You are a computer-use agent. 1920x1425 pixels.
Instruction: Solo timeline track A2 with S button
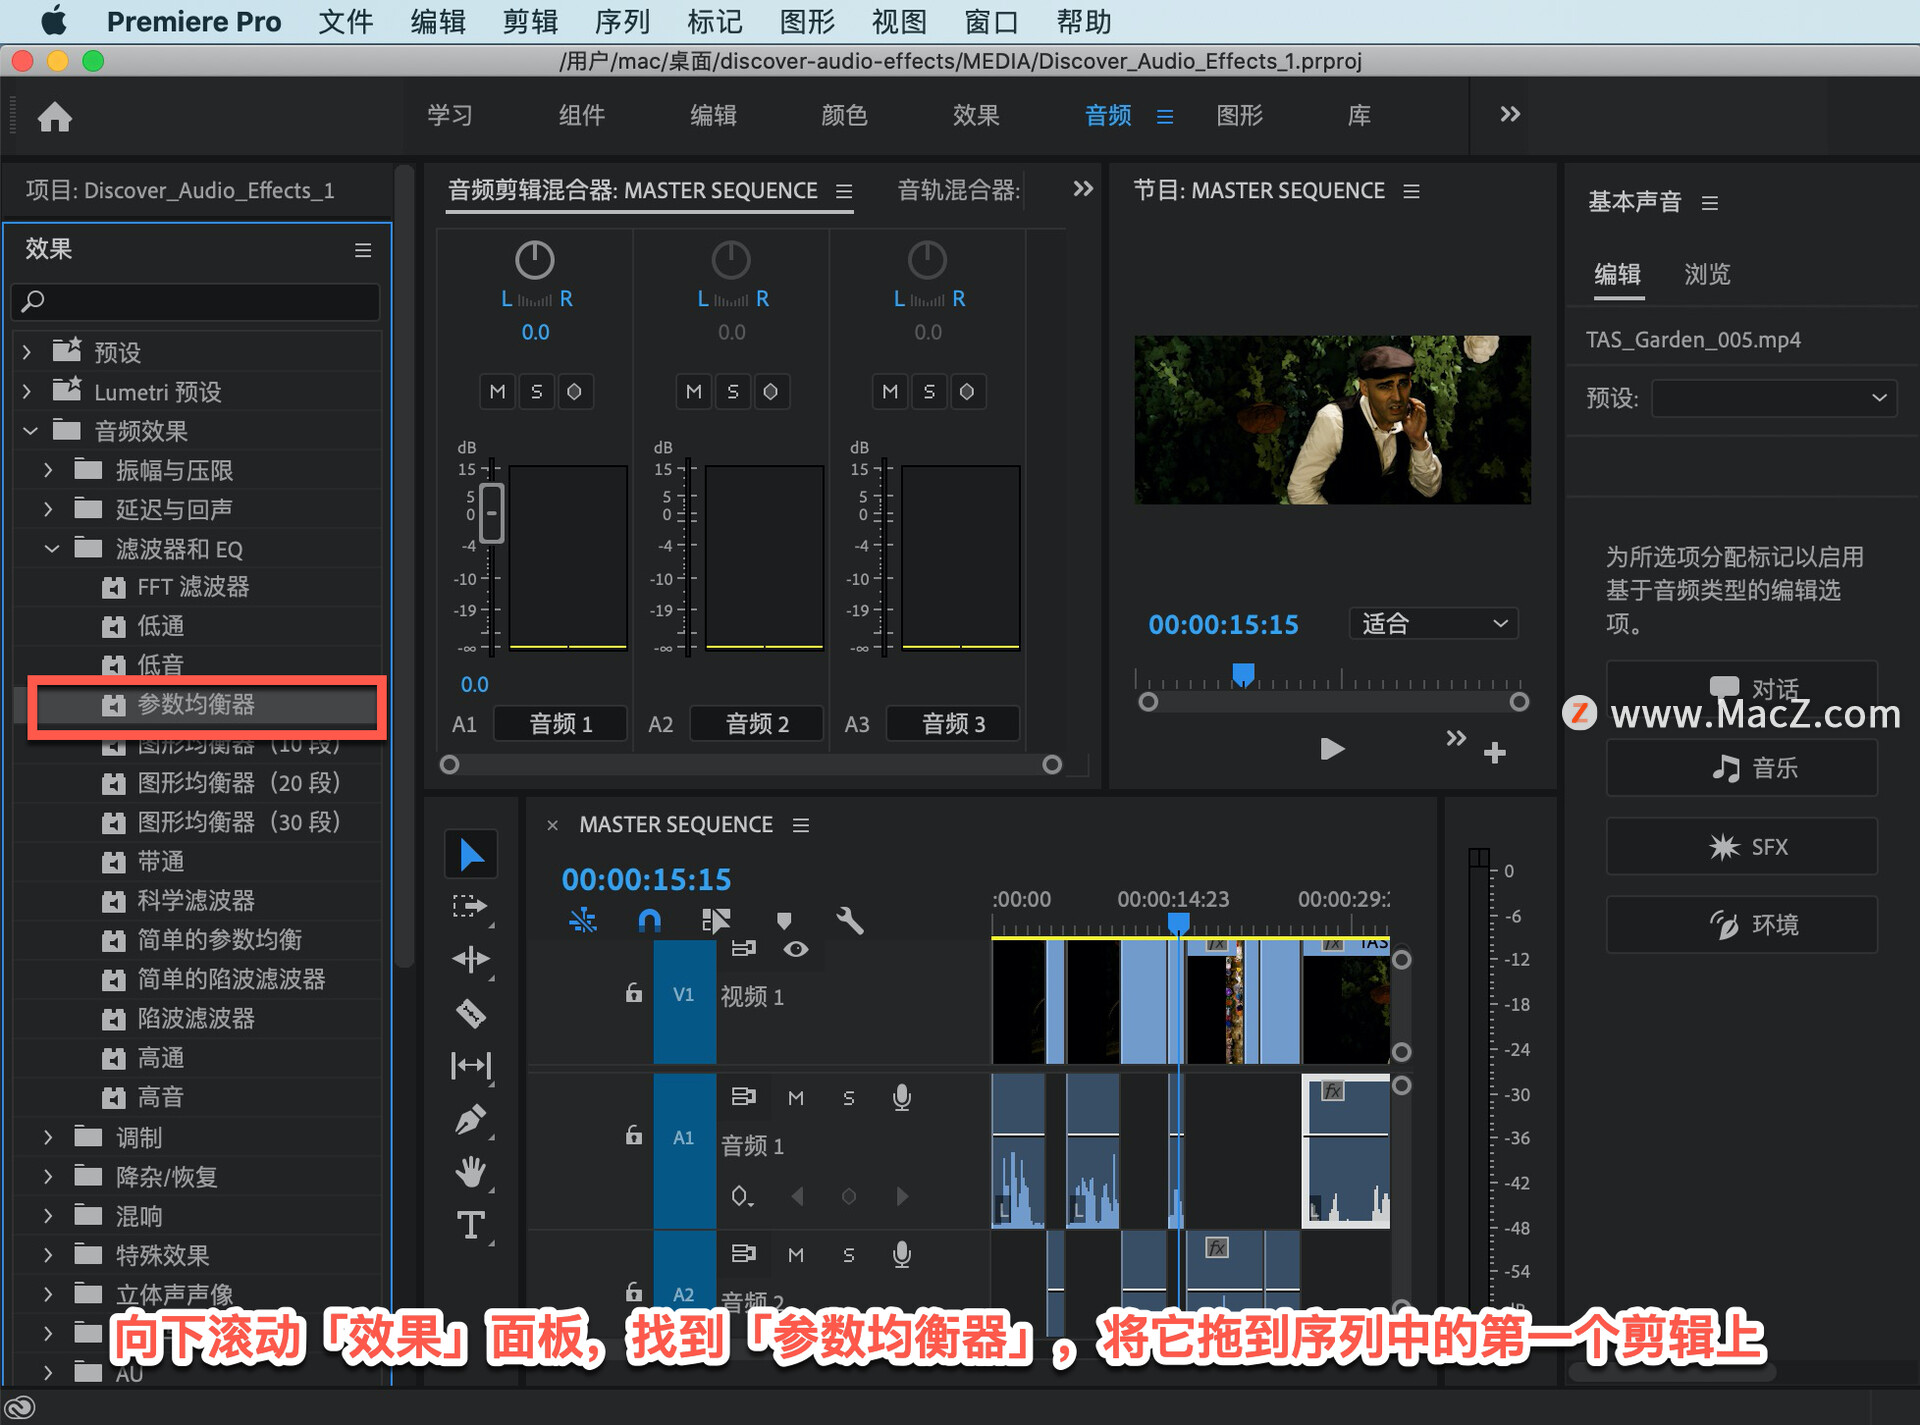tap(849, 1255)
